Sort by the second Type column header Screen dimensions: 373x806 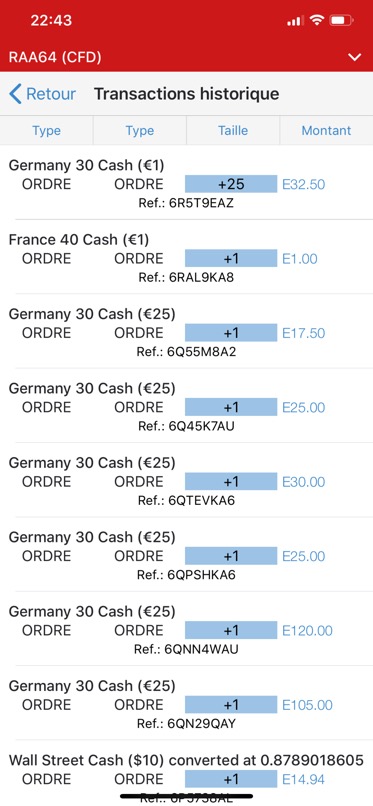[140, 131]
